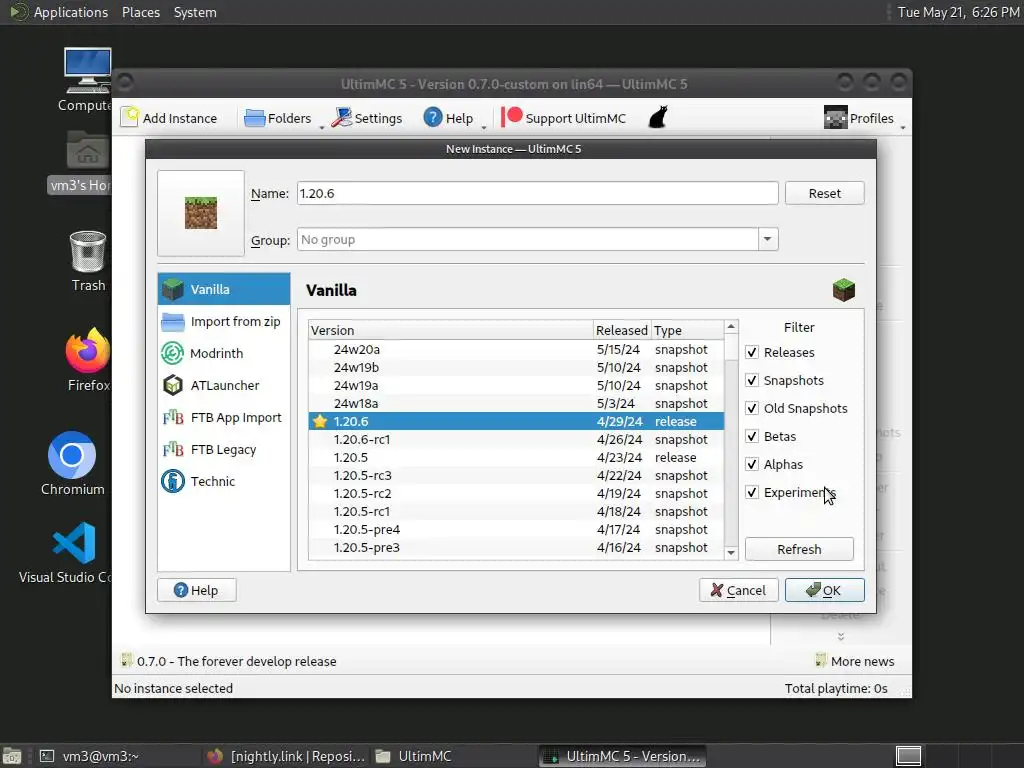Open the 0.7.0 forever develop release news

pyautogui.click(x=229, y=661)
